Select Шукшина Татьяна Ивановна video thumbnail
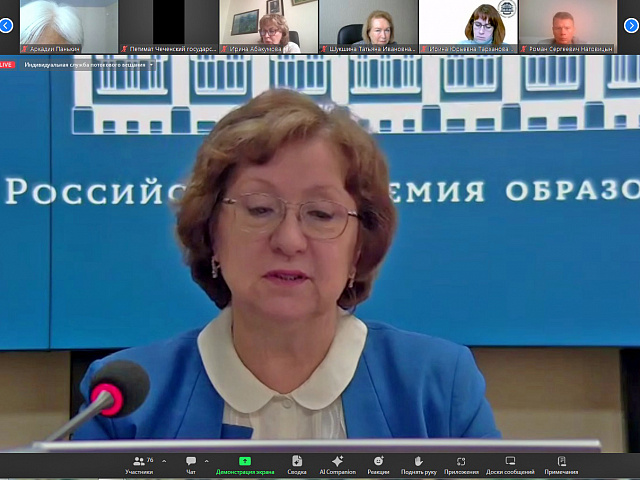 coord(368,27)
